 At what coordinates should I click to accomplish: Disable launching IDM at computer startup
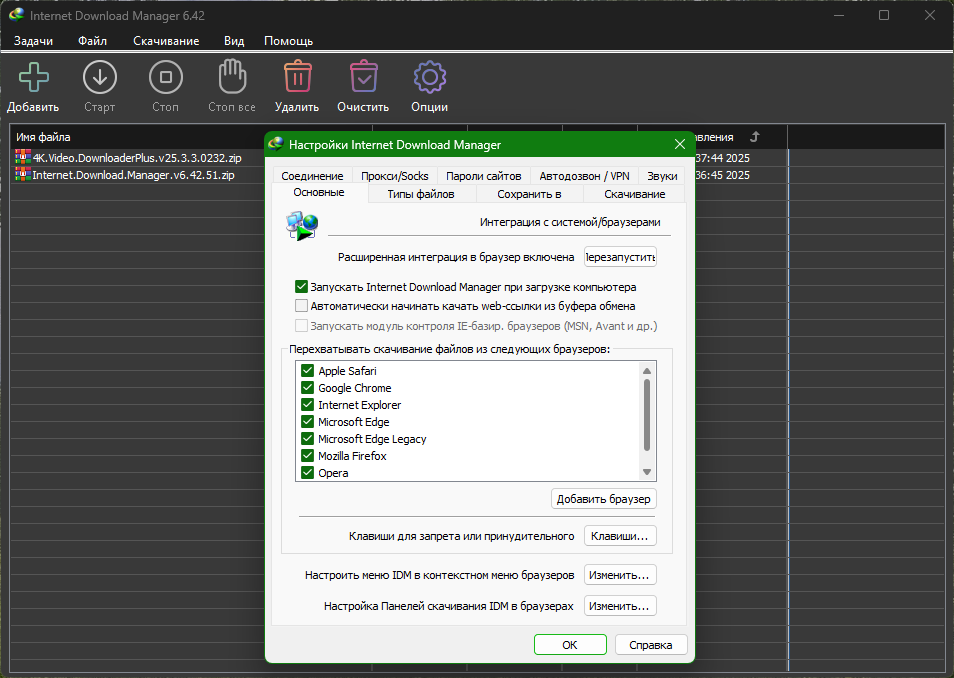[302, 287]
